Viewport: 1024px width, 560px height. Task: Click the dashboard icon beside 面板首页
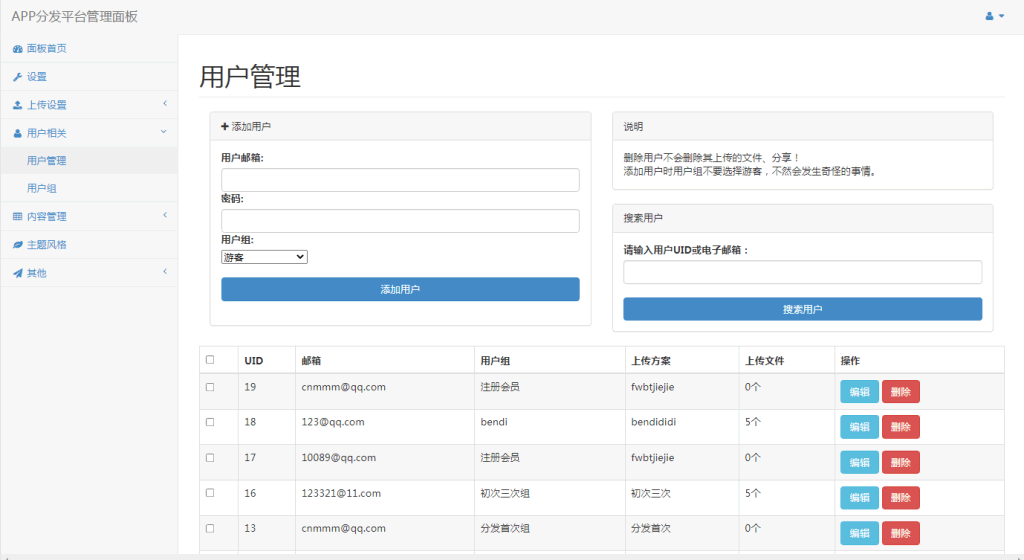point(17,49)
